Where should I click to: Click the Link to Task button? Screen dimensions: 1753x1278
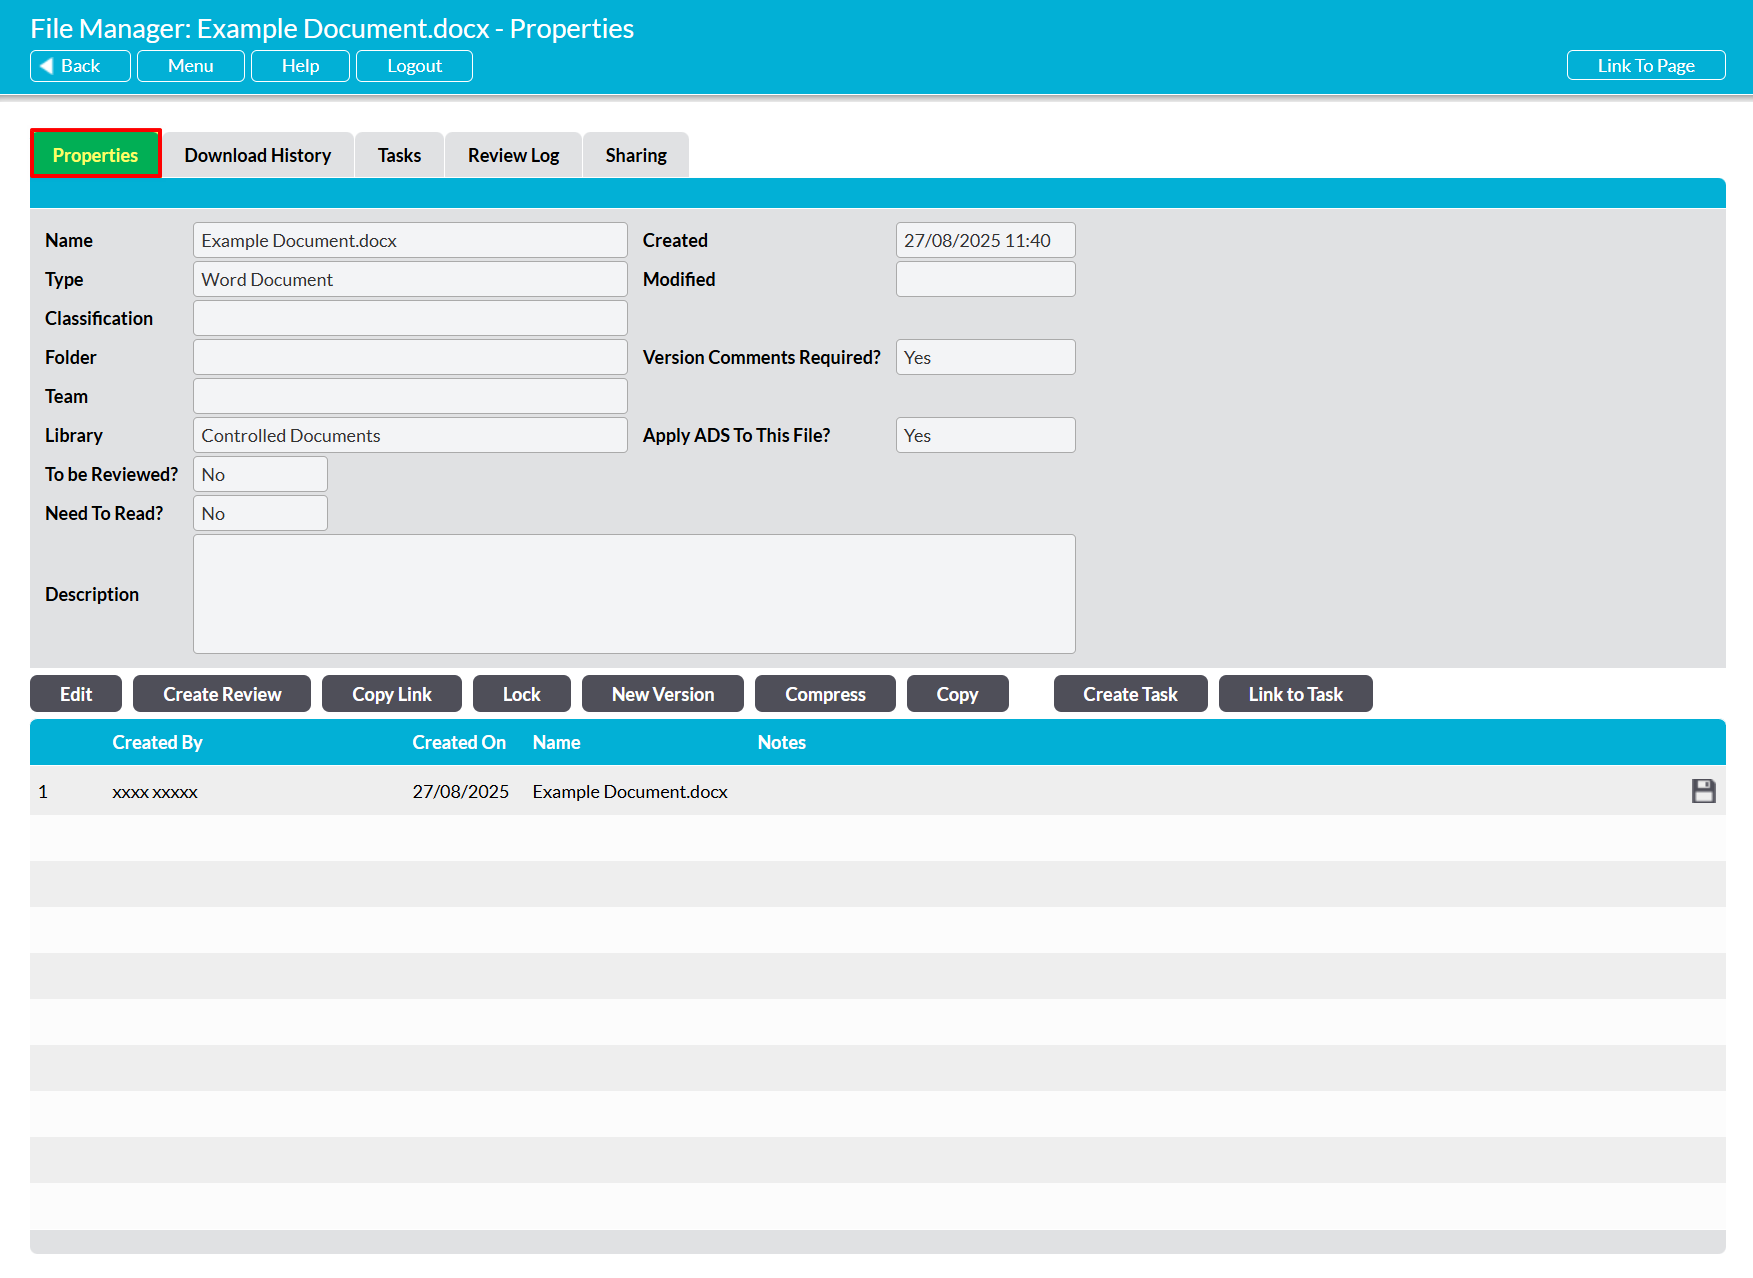click(x=1295, y=694)
